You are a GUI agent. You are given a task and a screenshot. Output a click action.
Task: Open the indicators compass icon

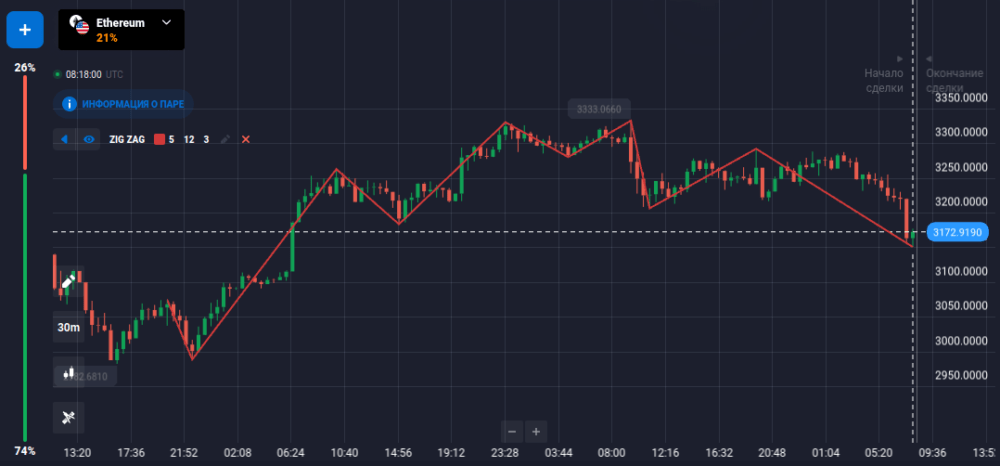pyautogui.click(x=68, y=416)
